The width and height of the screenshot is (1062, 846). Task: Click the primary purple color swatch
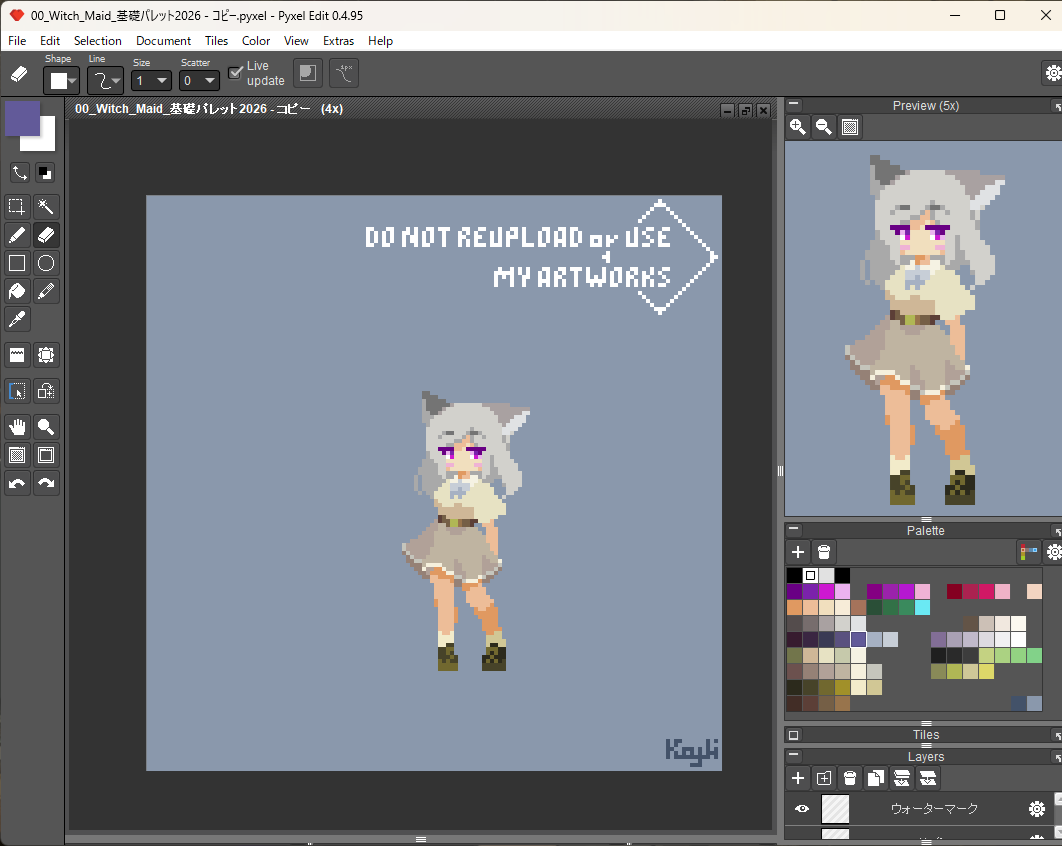coord(20,117)
